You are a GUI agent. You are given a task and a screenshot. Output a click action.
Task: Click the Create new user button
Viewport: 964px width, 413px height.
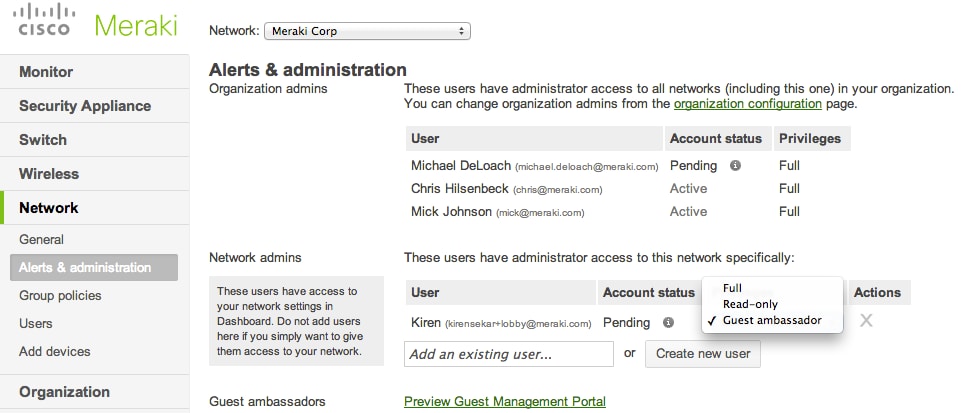tap(703, 354)
